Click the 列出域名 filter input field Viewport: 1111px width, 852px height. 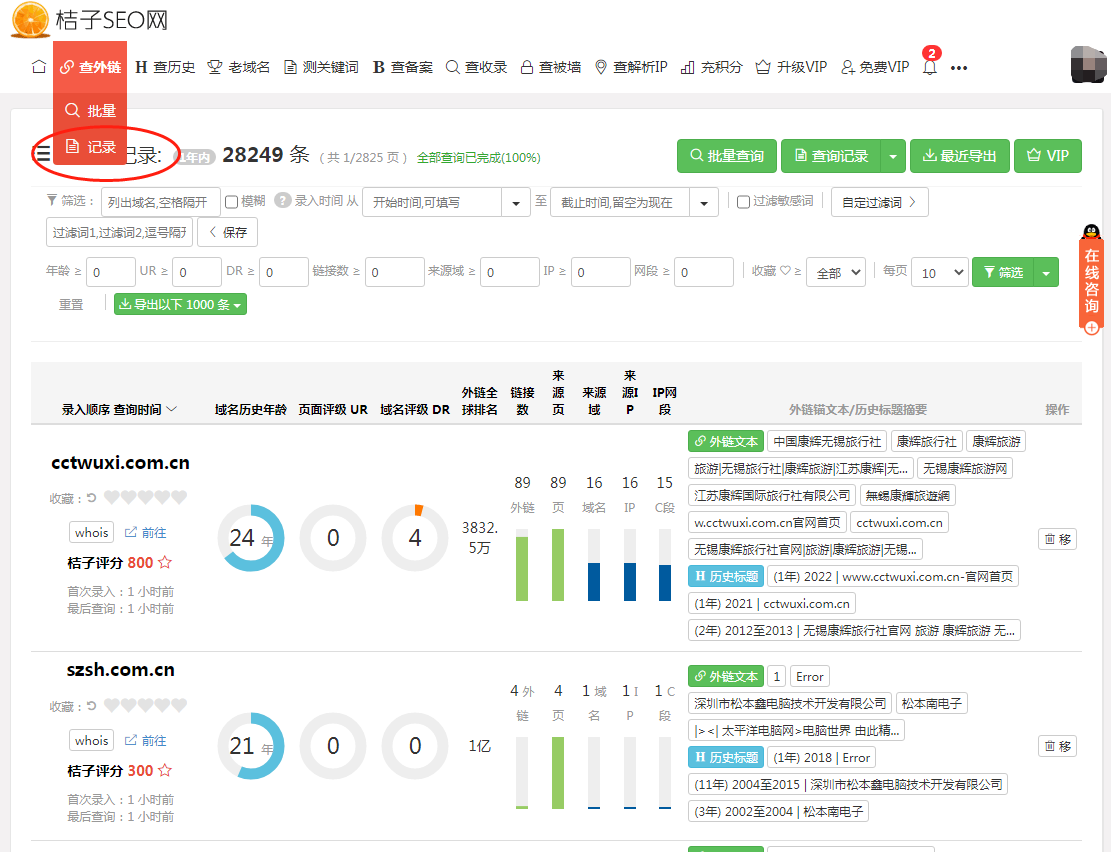click(x=160, y=202)
